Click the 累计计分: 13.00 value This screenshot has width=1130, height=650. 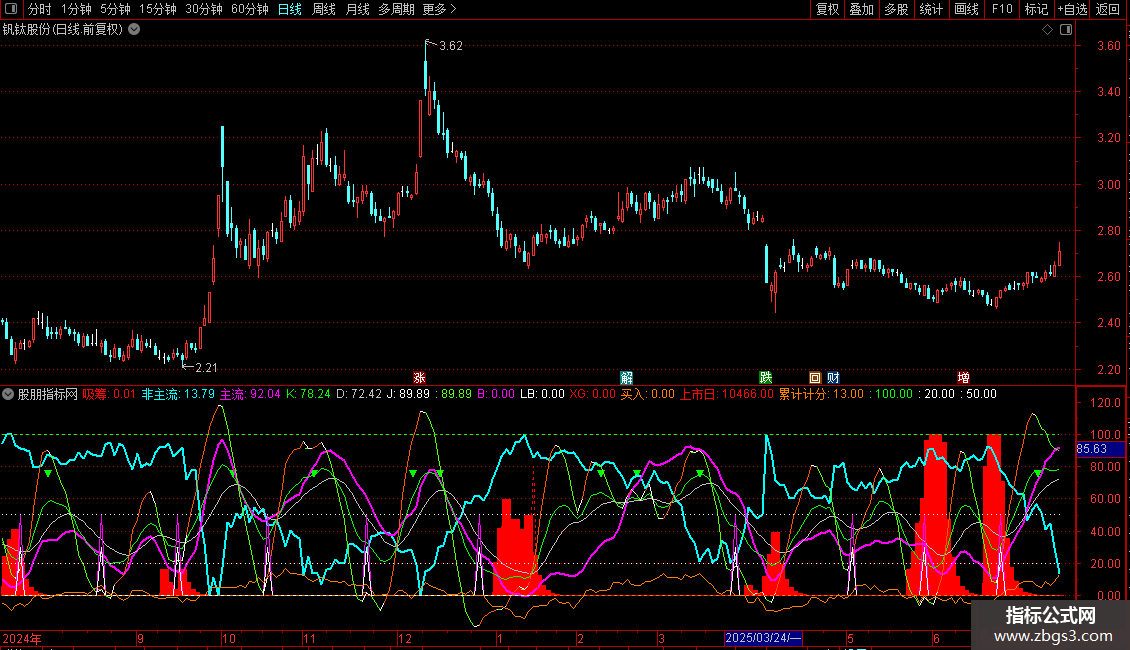821,394
